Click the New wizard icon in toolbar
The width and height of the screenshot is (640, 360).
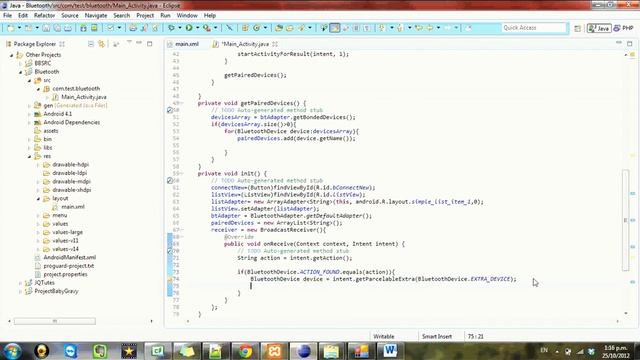tap(11, 28)
